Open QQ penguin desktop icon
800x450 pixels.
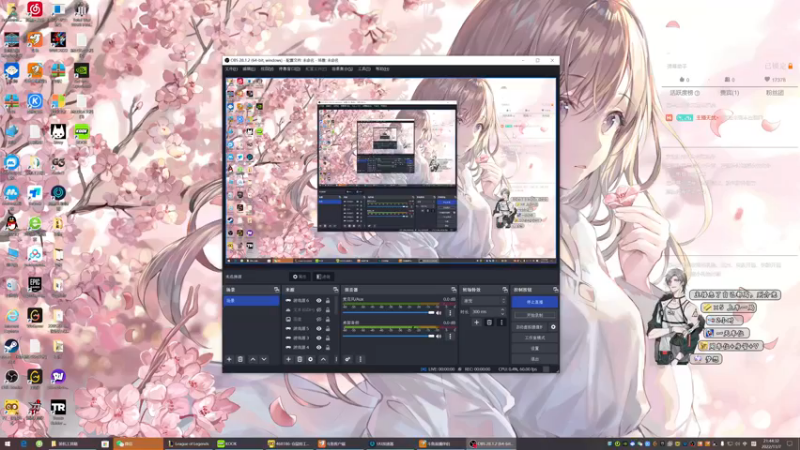point(12,223)
